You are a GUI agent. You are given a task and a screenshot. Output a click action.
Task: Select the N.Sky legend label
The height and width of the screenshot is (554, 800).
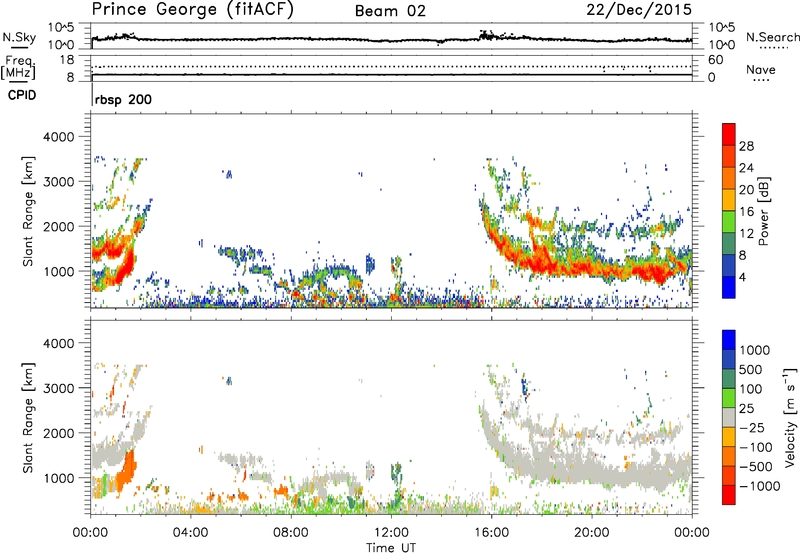[x=19, y=37]
